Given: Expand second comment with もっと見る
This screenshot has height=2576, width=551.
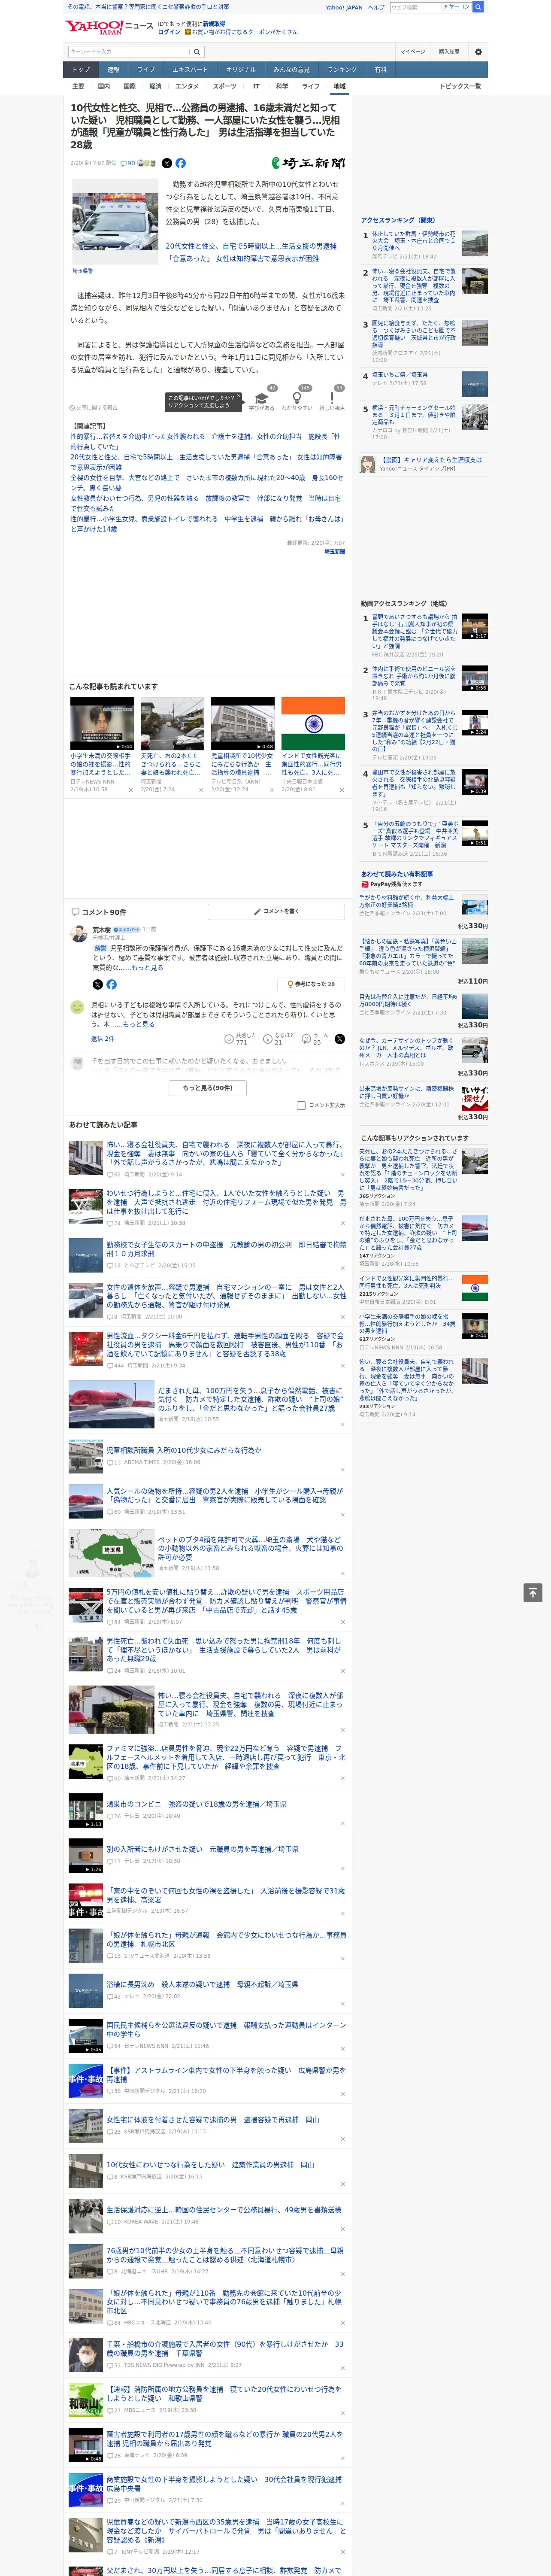Looking at the screenshot, I should coord(139,1024).
